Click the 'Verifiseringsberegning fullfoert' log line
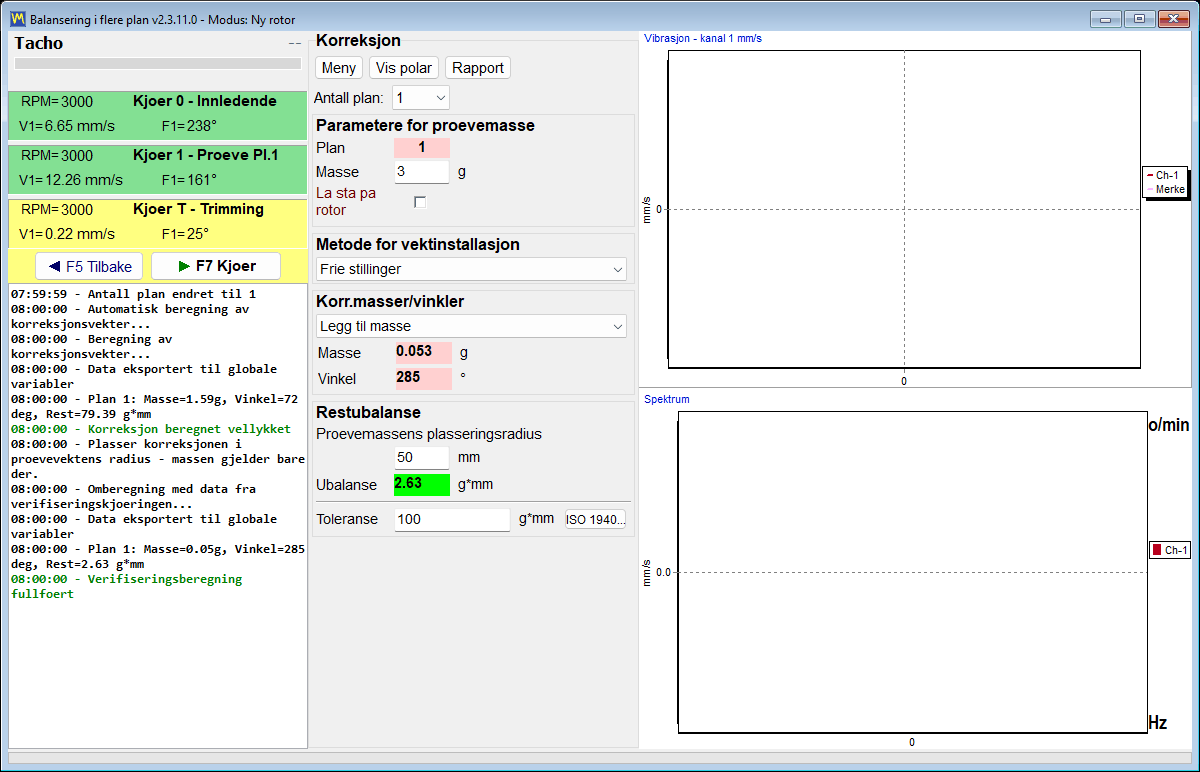Screen dimensions: 1200x772 coord(126,586)
